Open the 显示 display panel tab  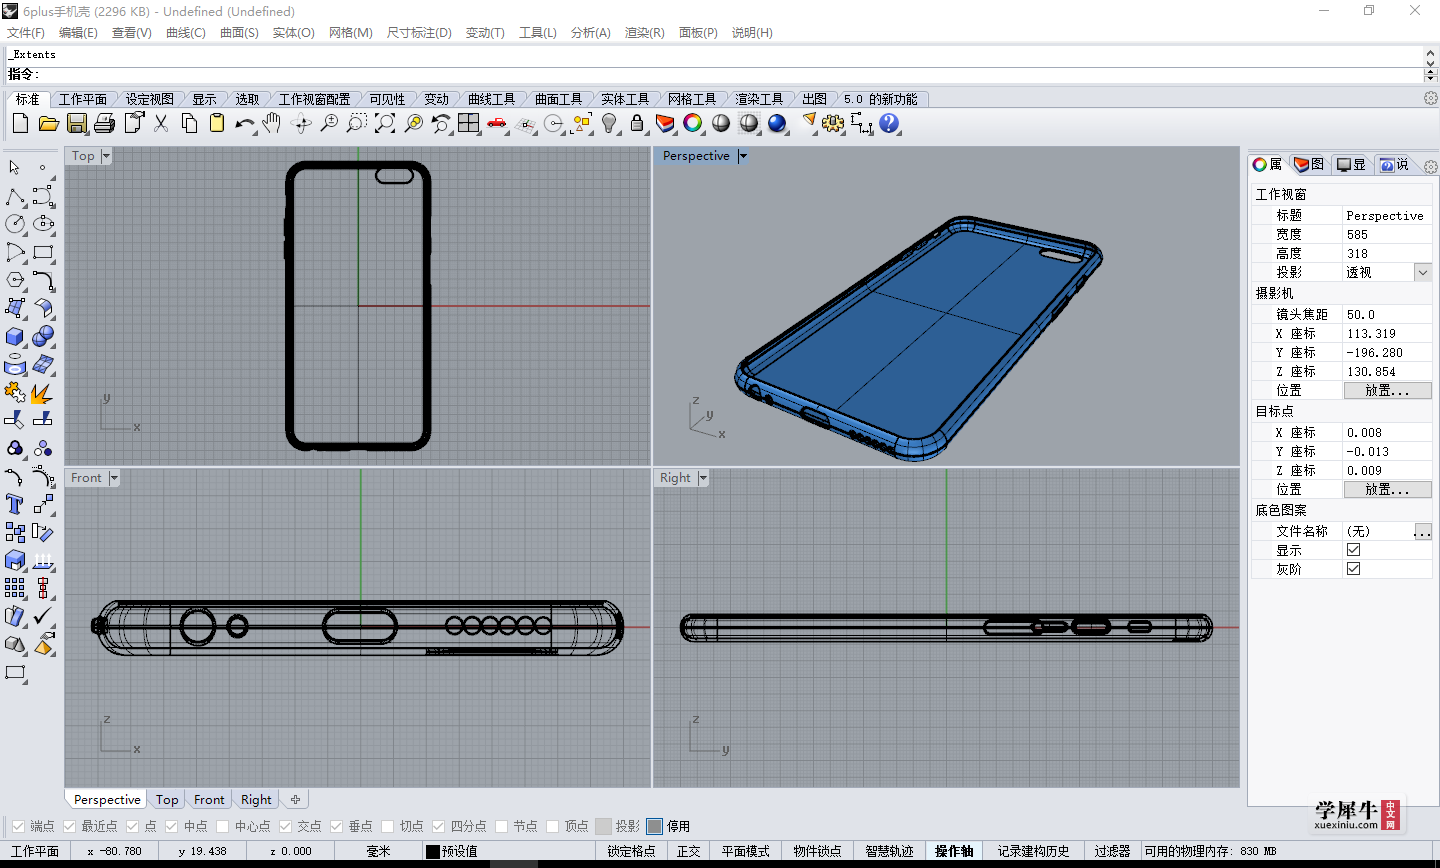[x=1352, y=165]
